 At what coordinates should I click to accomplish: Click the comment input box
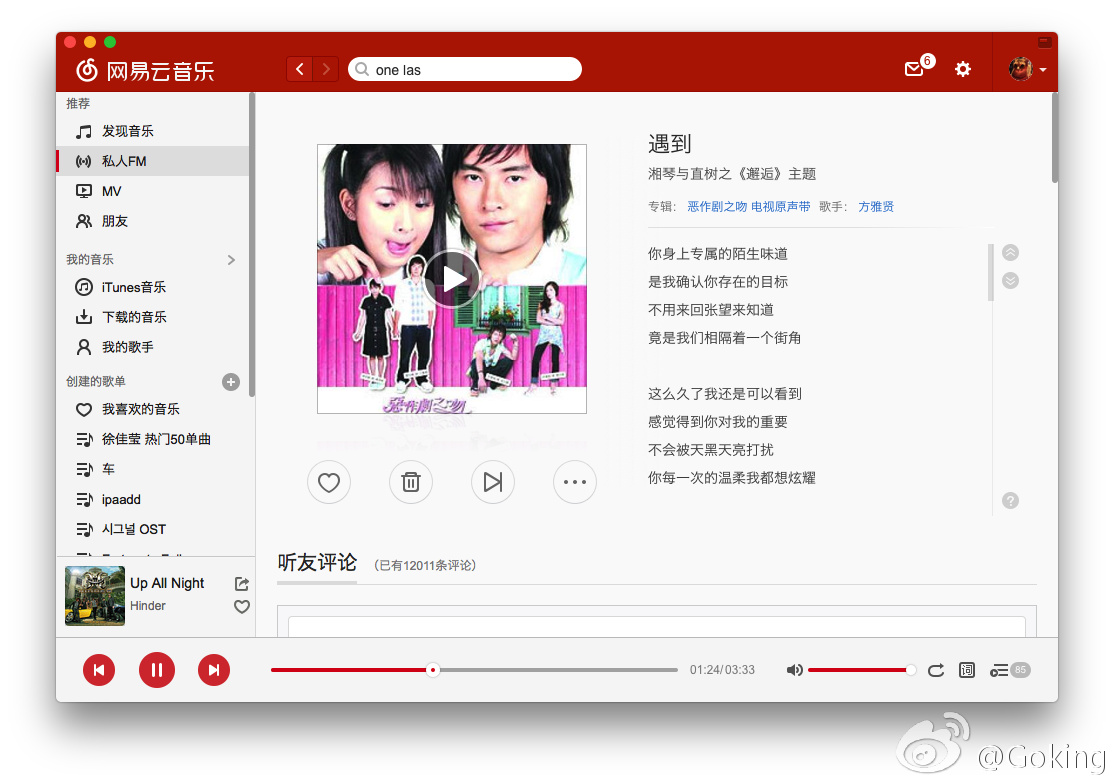(x=656, y=626)
